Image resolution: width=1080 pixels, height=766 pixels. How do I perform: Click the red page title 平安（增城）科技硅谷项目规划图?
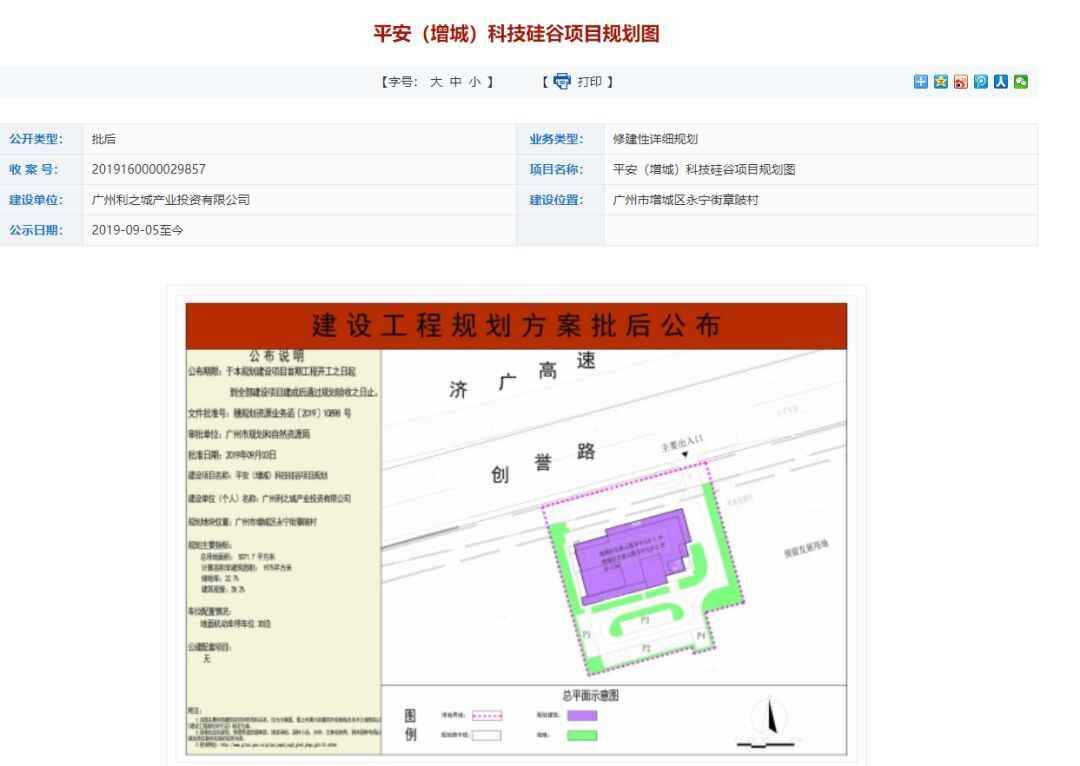click(517, 33)
